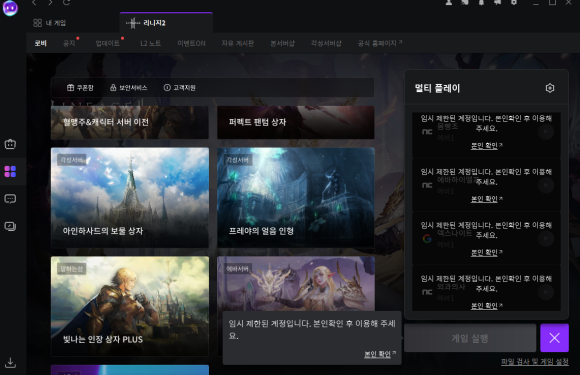The width and height of the screenshot is (580, 375).
Task: Open the 자유 게시판 menu tab
Action: (x=237, y=43)
